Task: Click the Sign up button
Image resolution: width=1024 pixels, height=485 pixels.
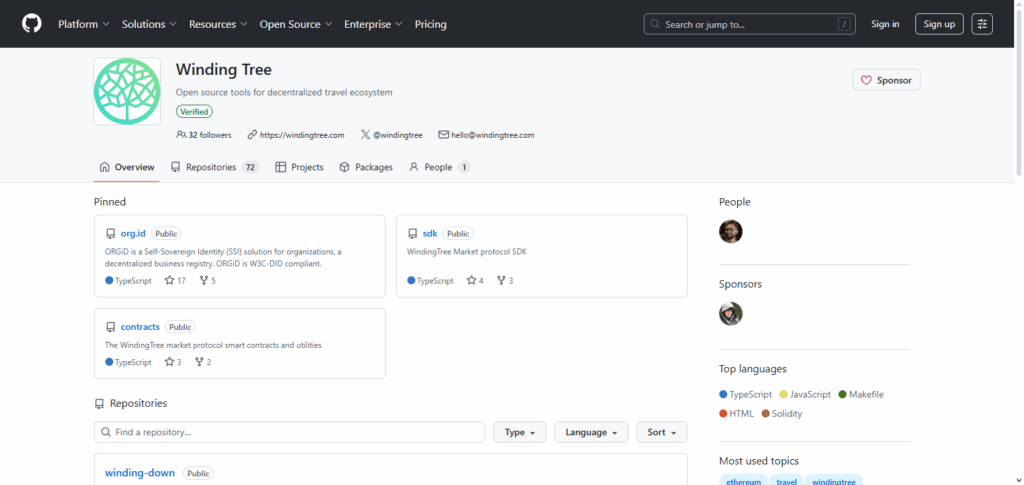Action: tap(939, 24)
